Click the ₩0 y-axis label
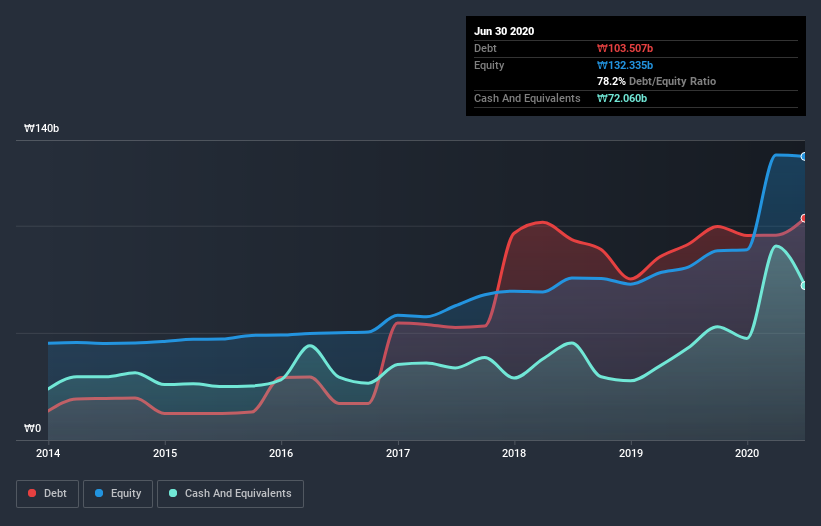The width and height of the screenshot is (821, 526). (x=32, y=428)
